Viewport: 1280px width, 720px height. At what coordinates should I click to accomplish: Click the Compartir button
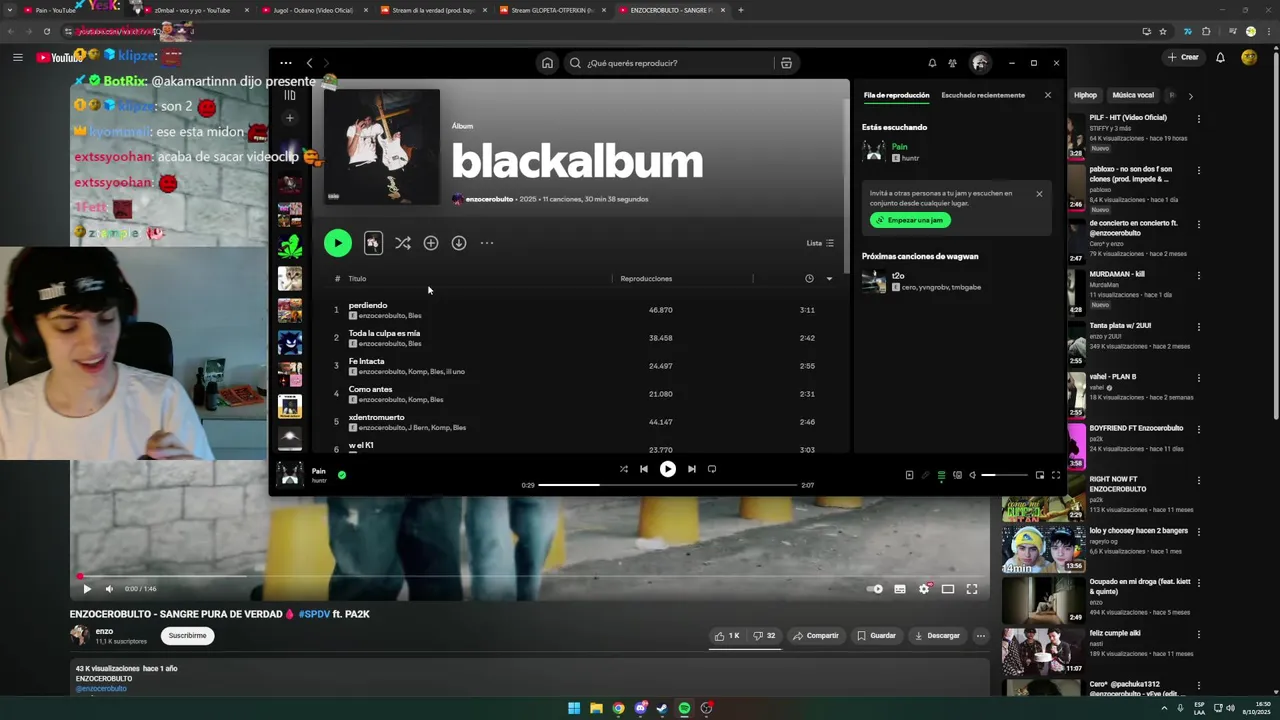tap(816, 635)
